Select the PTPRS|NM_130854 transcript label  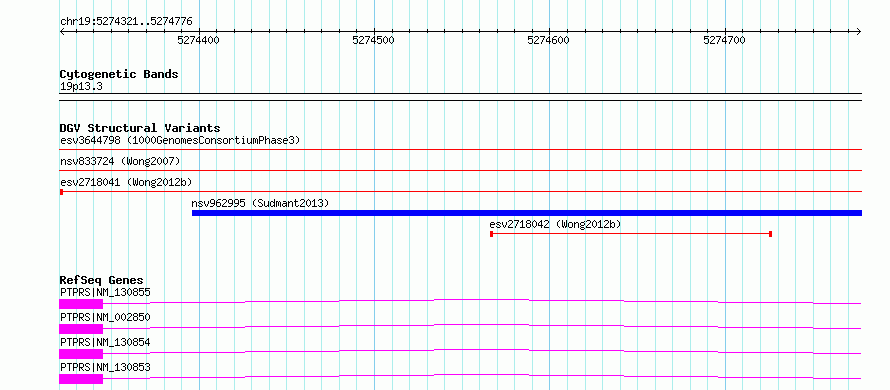[x=105, y=342]
